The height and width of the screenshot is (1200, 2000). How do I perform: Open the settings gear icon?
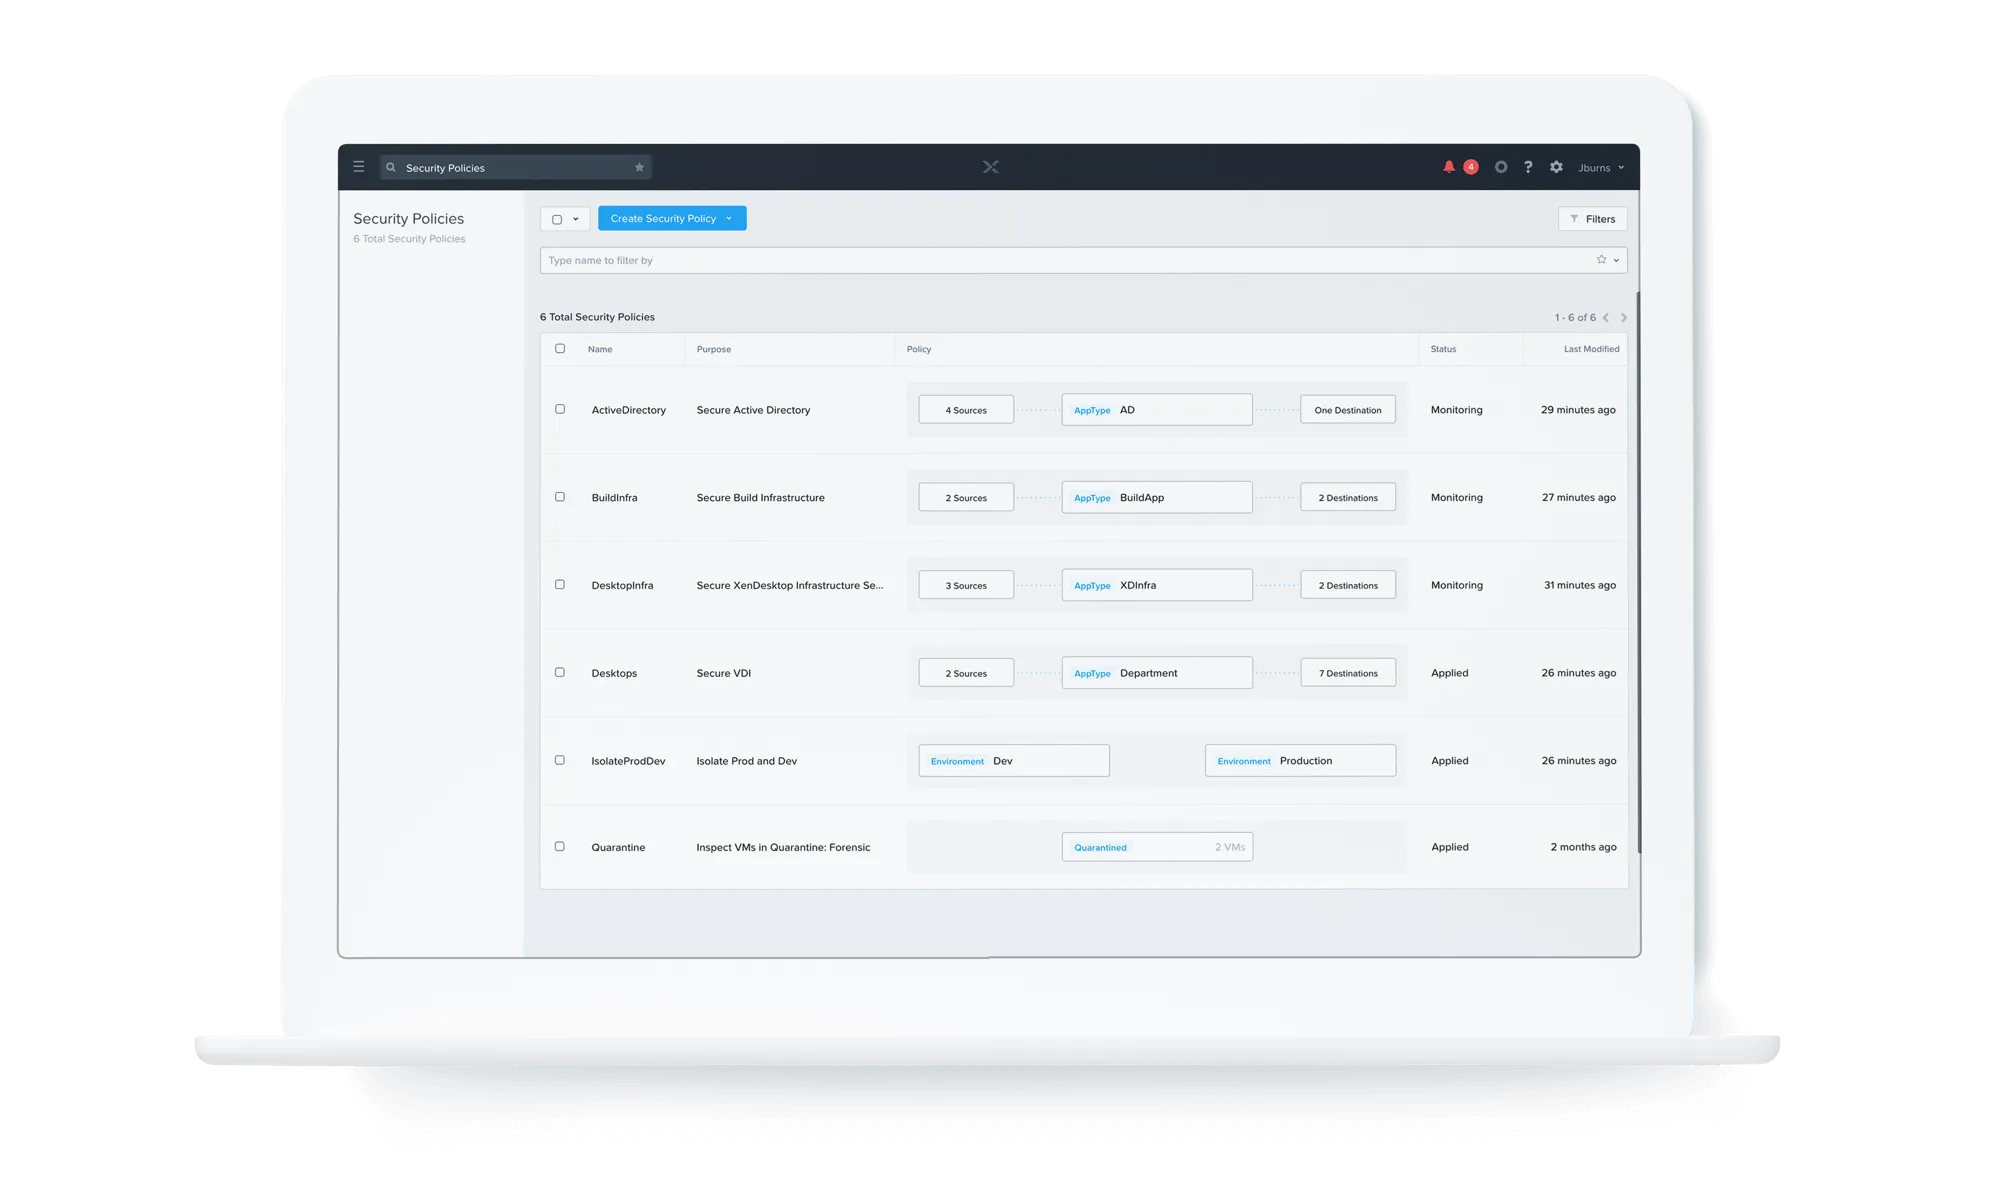(x=1556, y=167)
